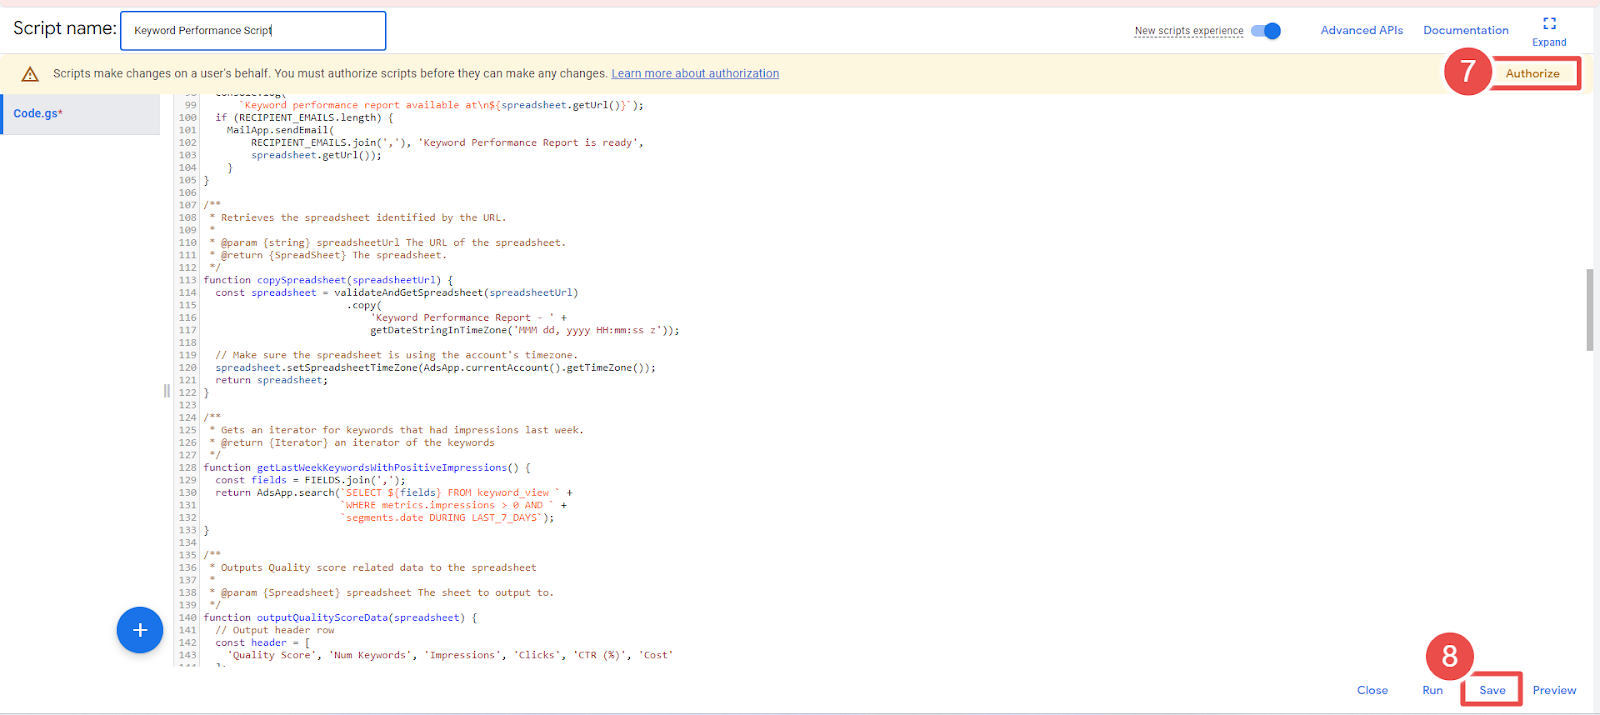Click the sidebar resize handle
This screenshot has width=1600, height=715.
coord(166,391)
